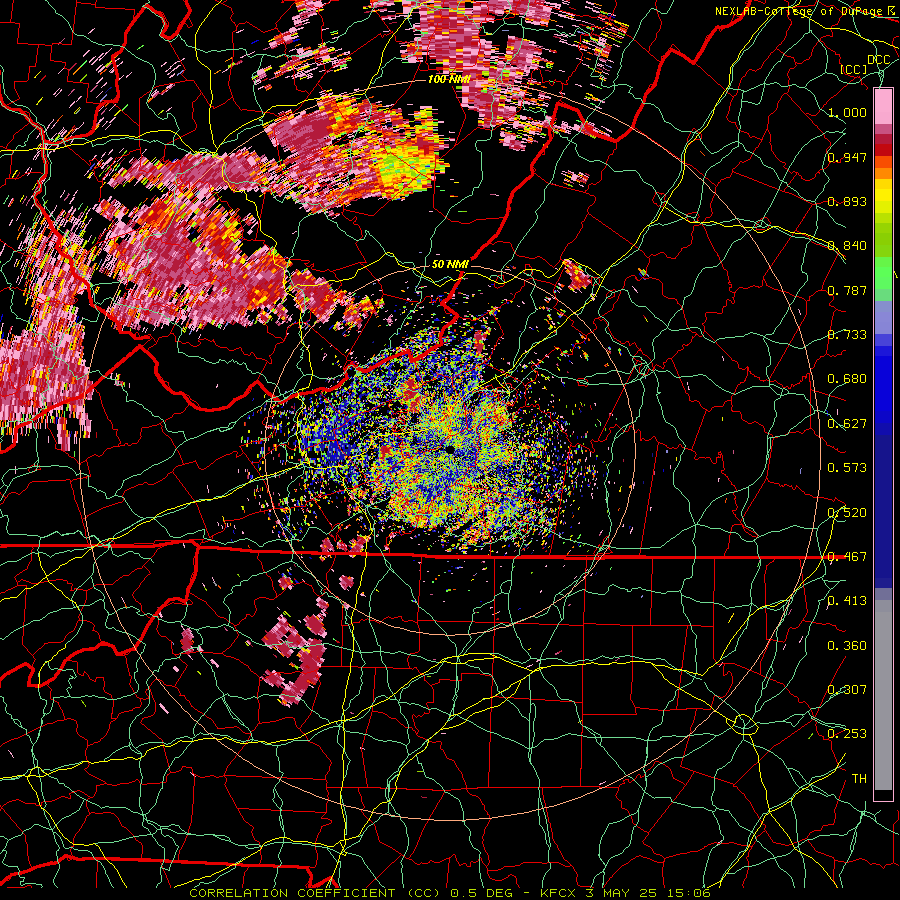Image resolution: width=900 pixels, height=900 pixels.
Task: Click the 15:06 timestamp in the caption
Action: (x=689, y=893)
